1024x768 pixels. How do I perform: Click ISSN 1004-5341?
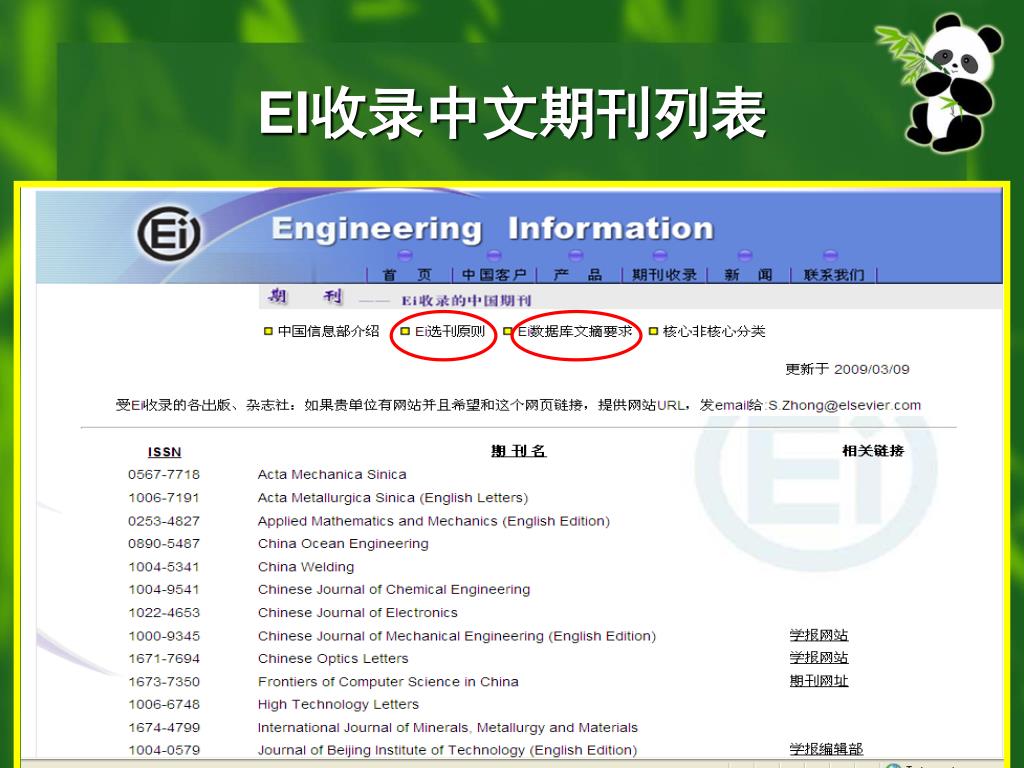pos(164,567)
